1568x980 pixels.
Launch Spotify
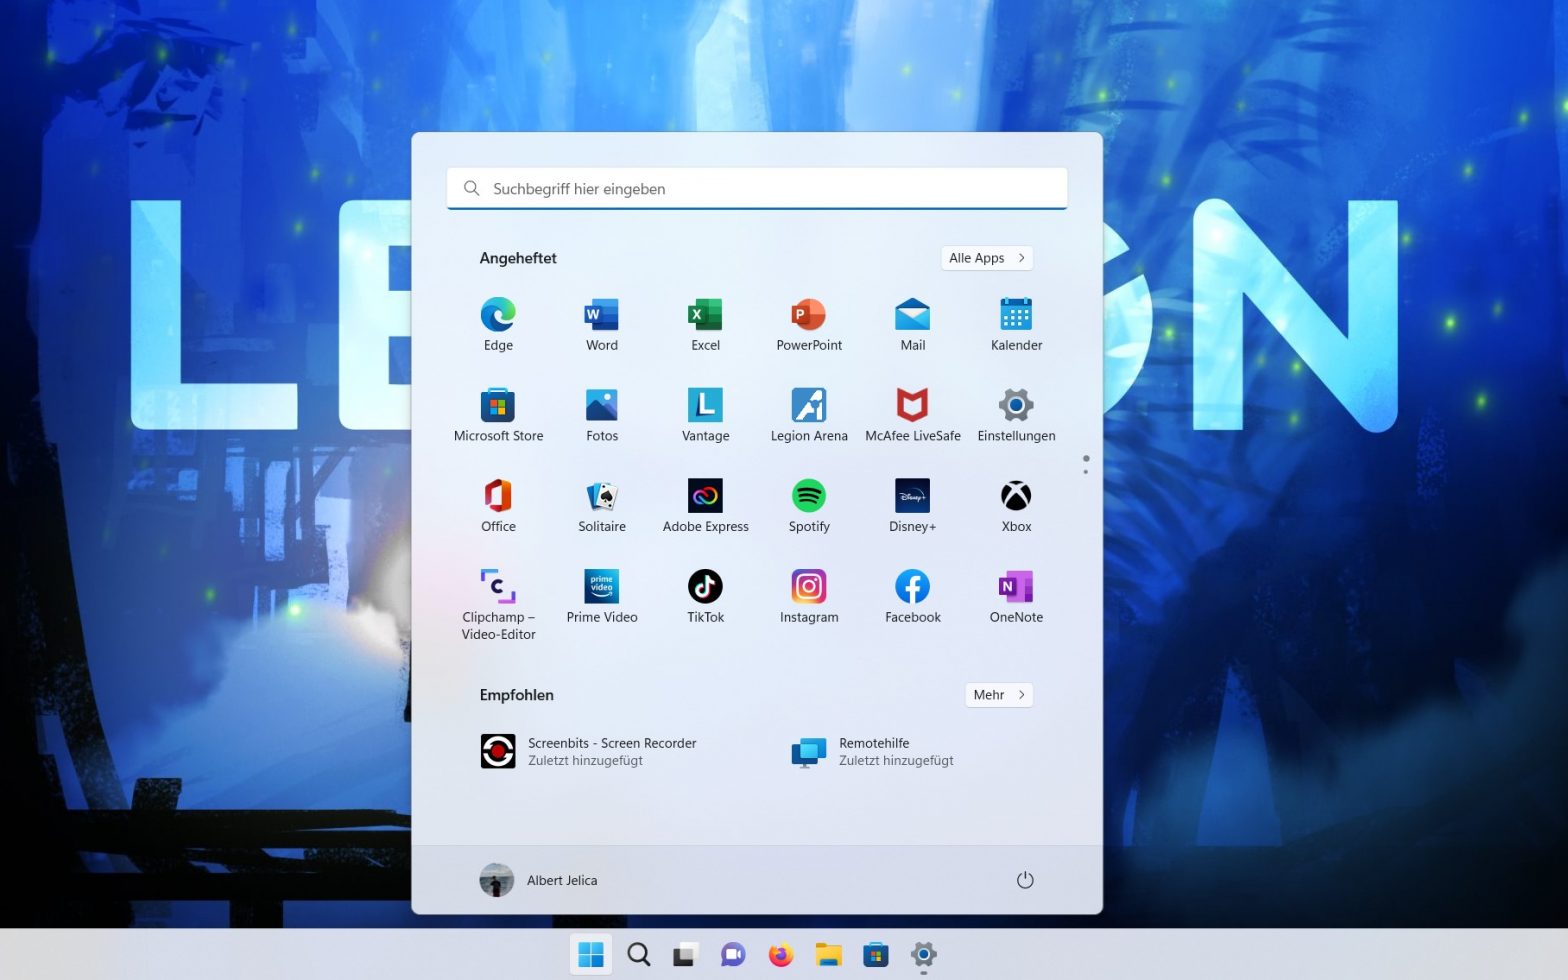(809, 506)
